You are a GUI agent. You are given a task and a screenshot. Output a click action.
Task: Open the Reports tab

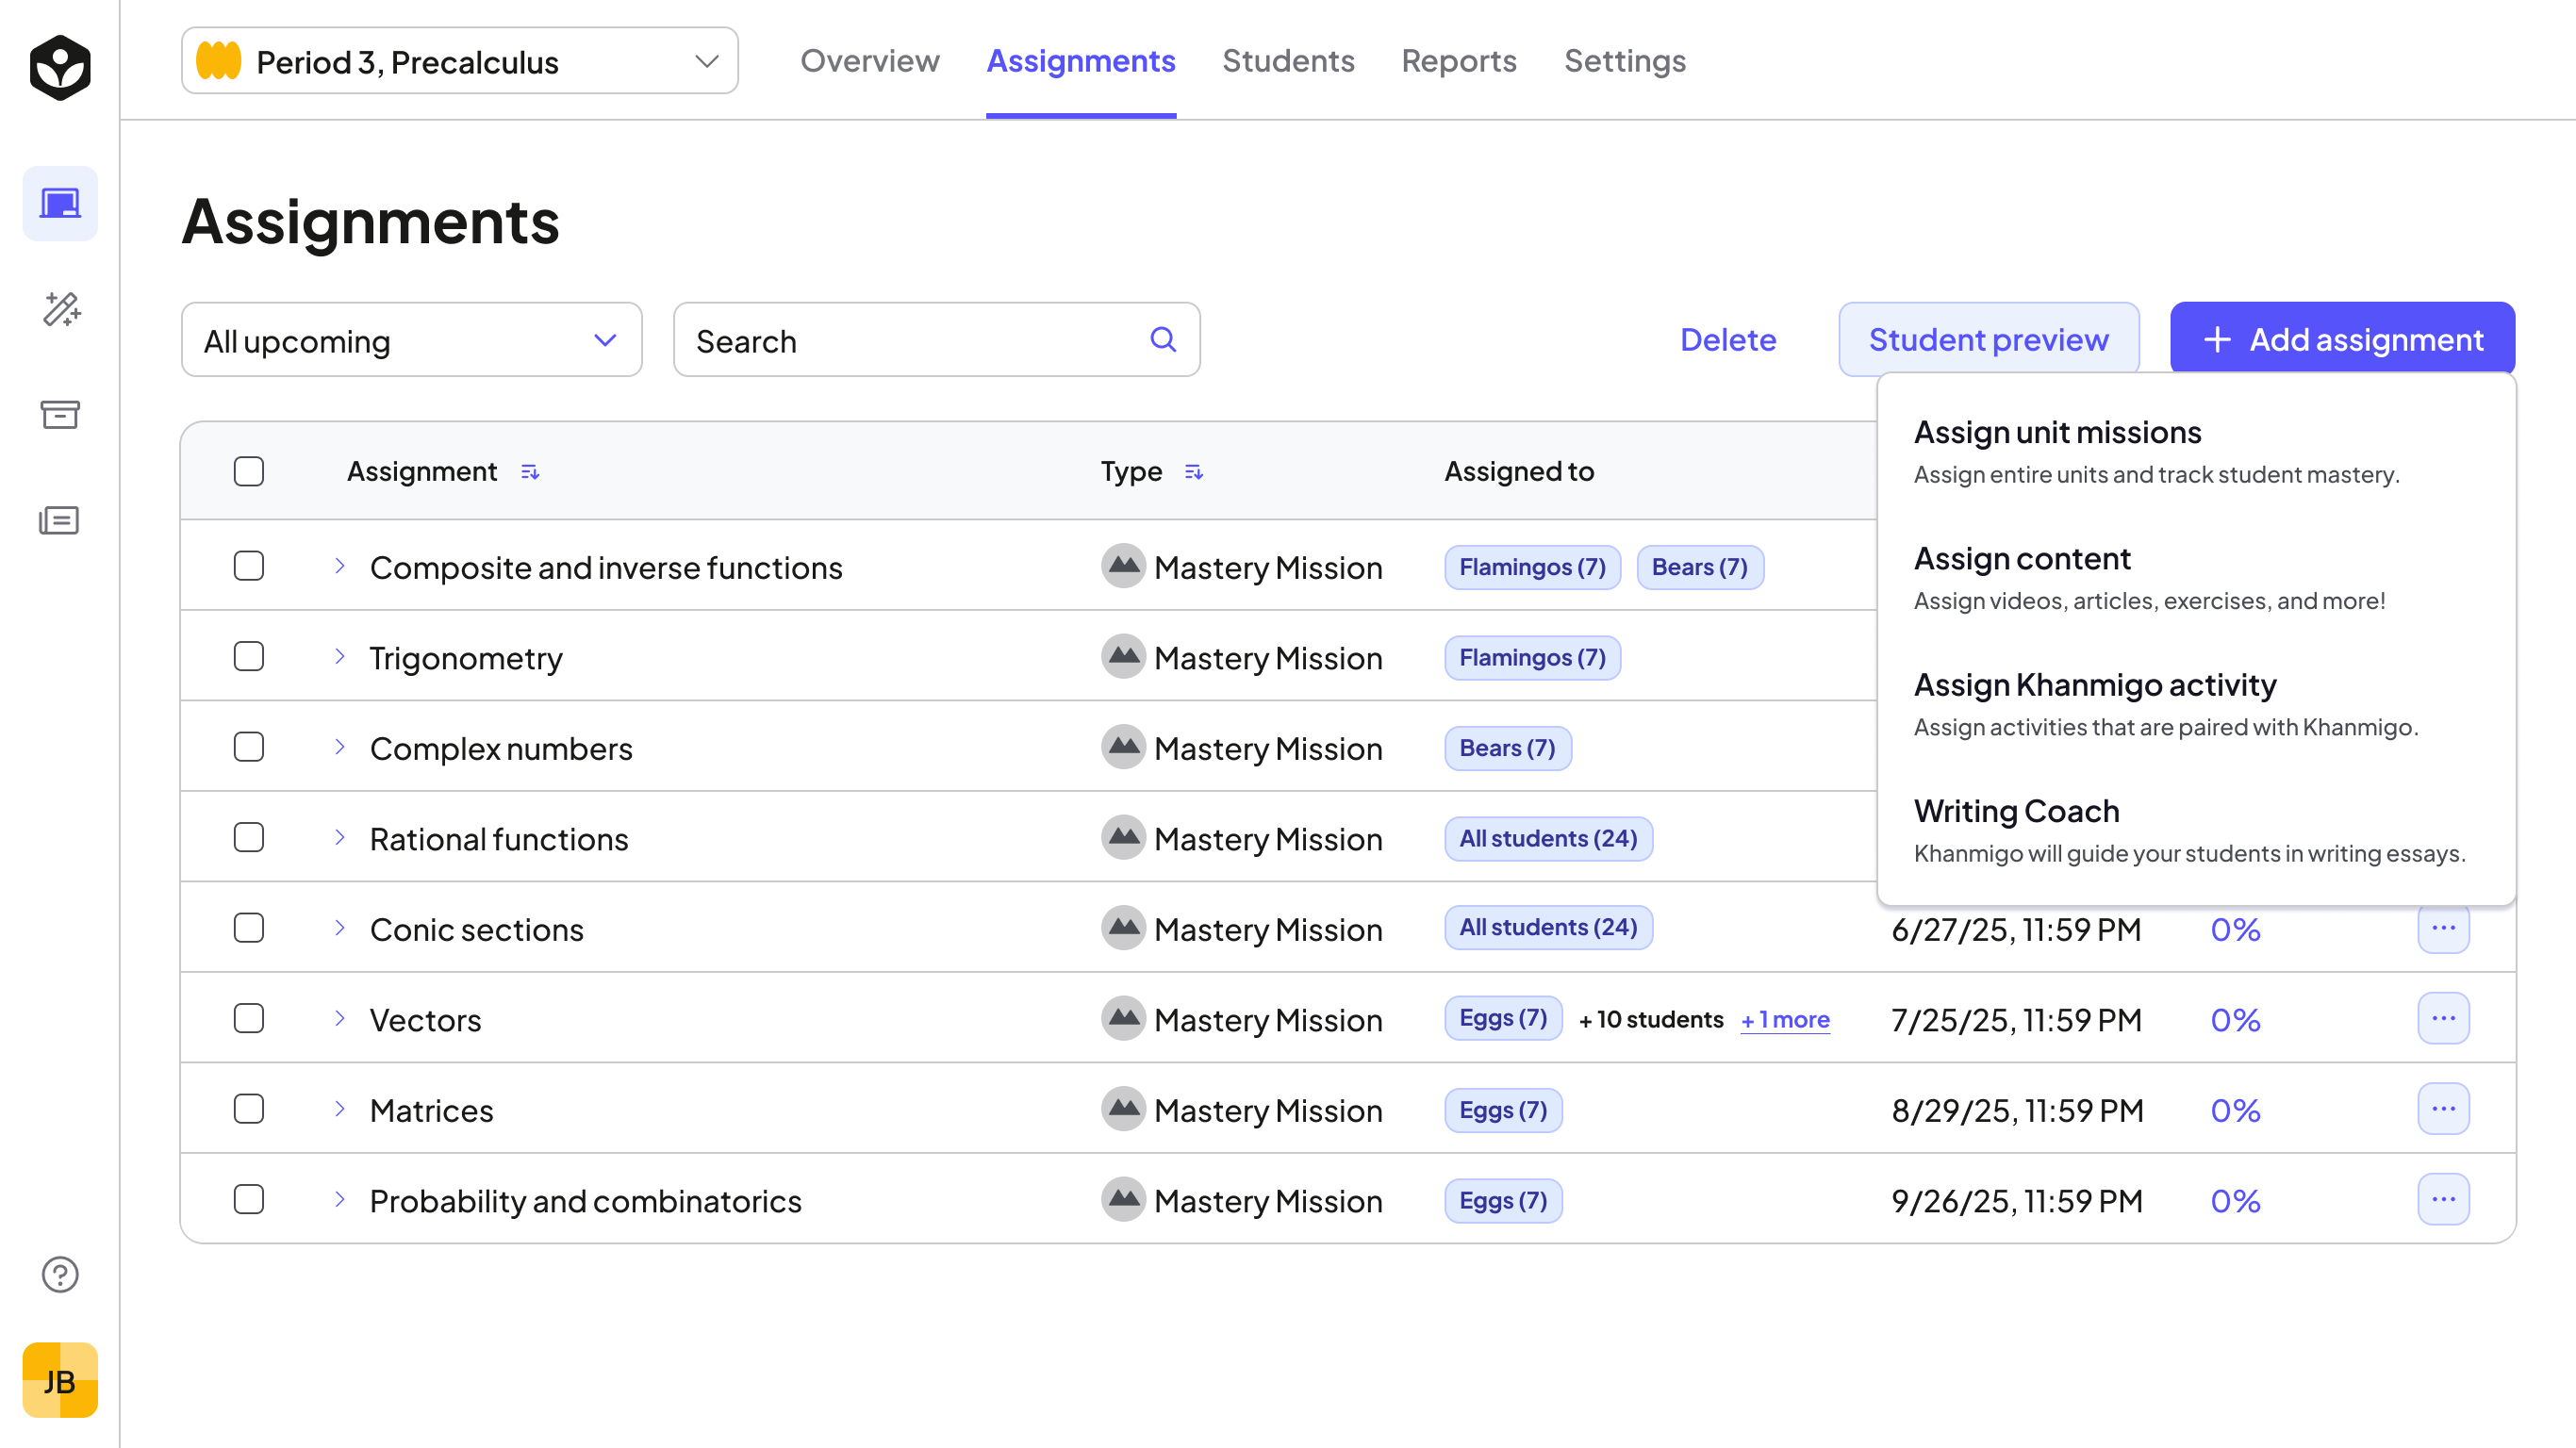[x=1459, y=61]
